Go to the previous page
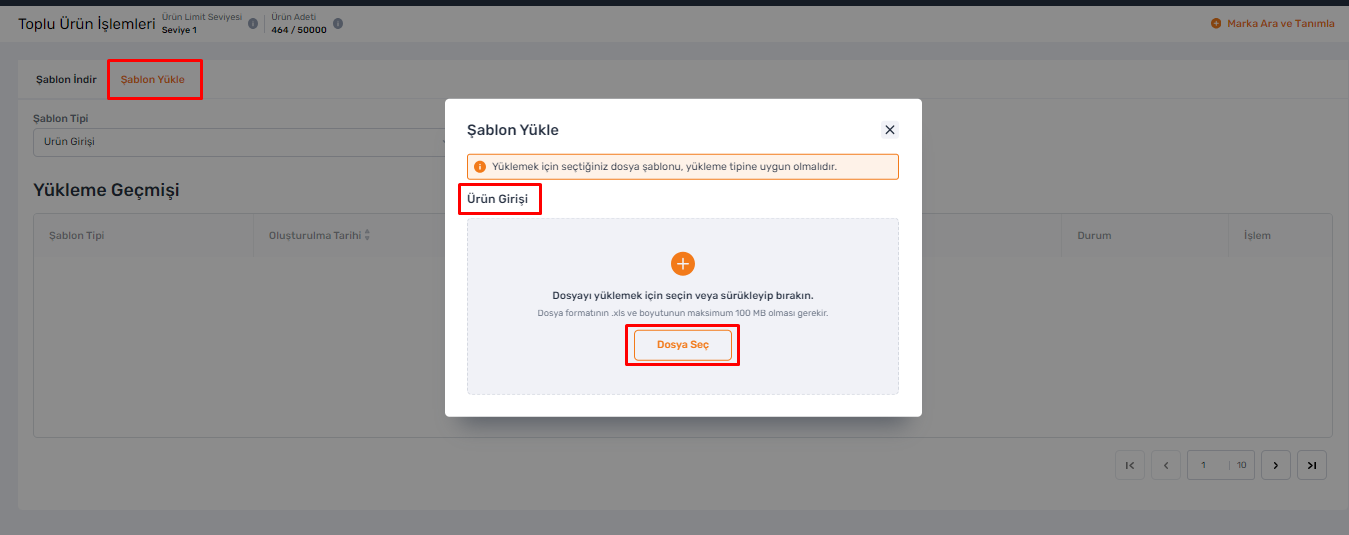This screenshot has height=535, width=1349. point(1166,465)
